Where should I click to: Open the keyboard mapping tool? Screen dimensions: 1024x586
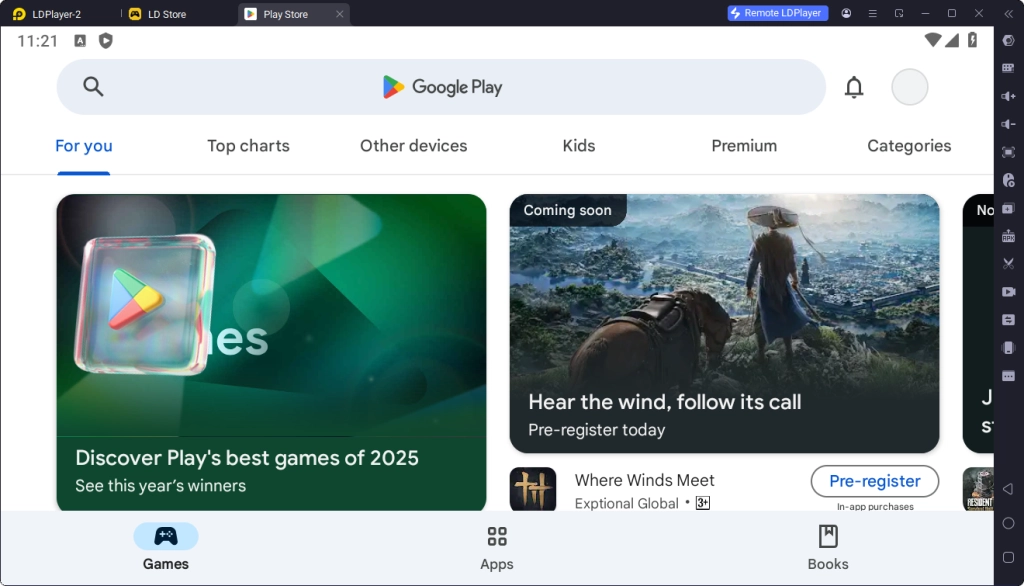click(1008, 68)
